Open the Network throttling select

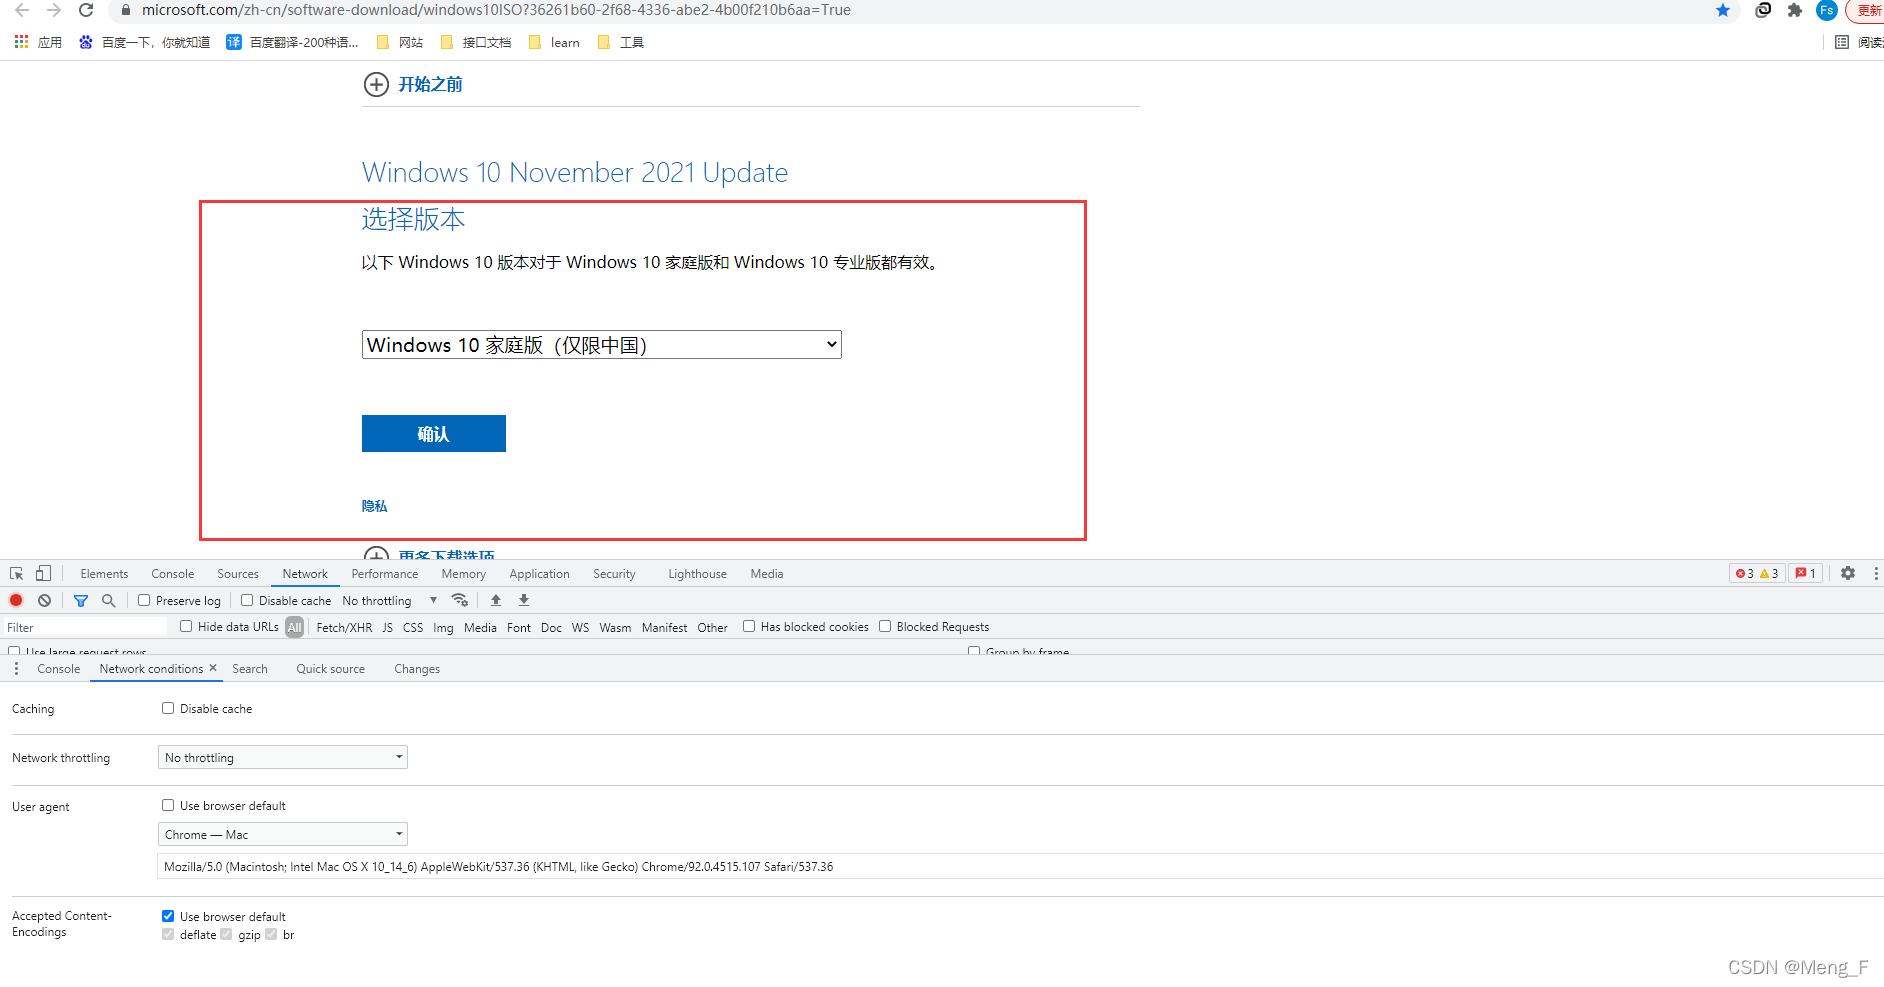pyautogui.click(x=283, y=757)
